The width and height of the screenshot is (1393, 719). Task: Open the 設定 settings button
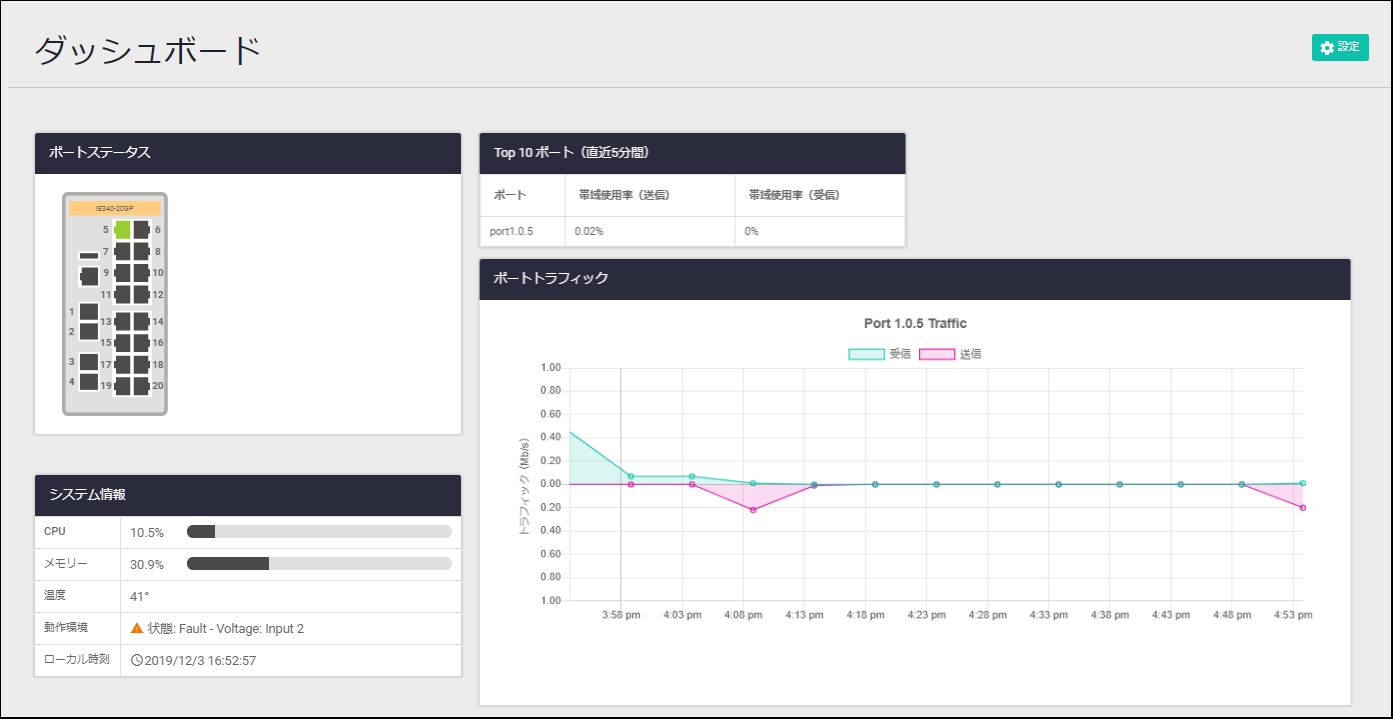[1339, 47]
